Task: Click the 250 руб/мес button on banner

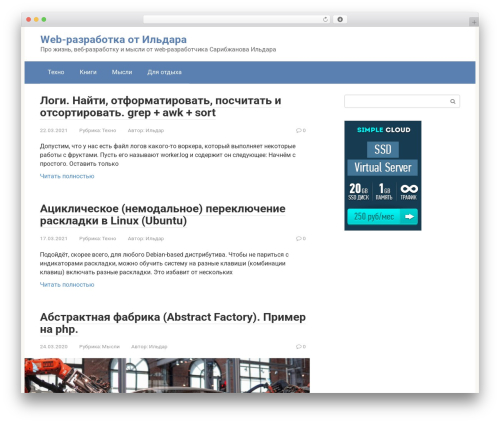Action: click(x=382, y=217)
